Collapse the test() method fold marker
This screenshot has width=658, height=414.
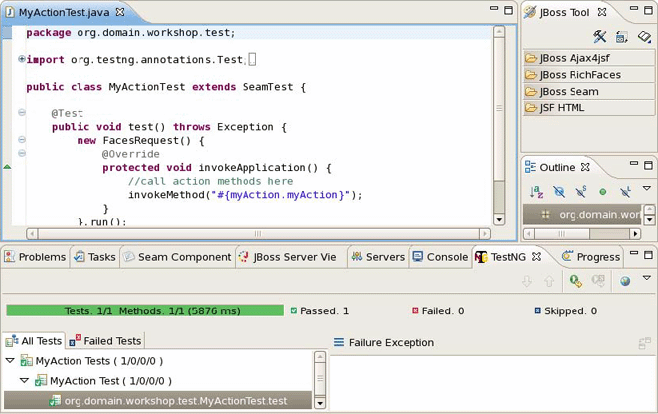22,112
